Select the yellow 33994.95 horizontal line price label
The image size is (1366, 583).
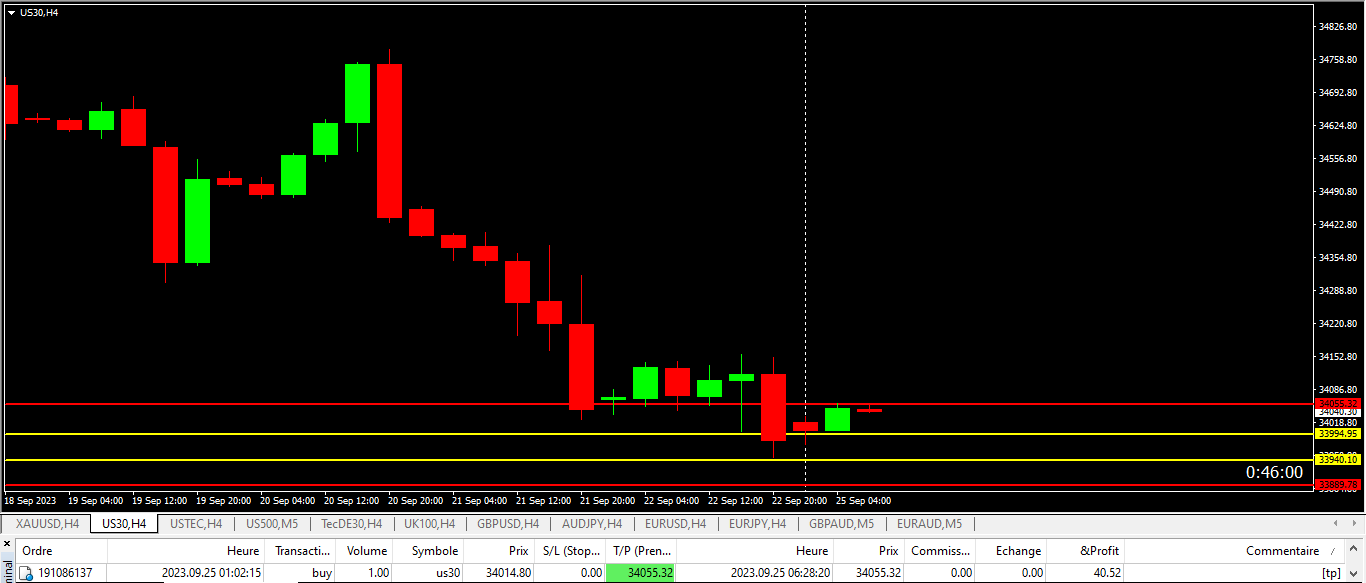coord(1338,434)
